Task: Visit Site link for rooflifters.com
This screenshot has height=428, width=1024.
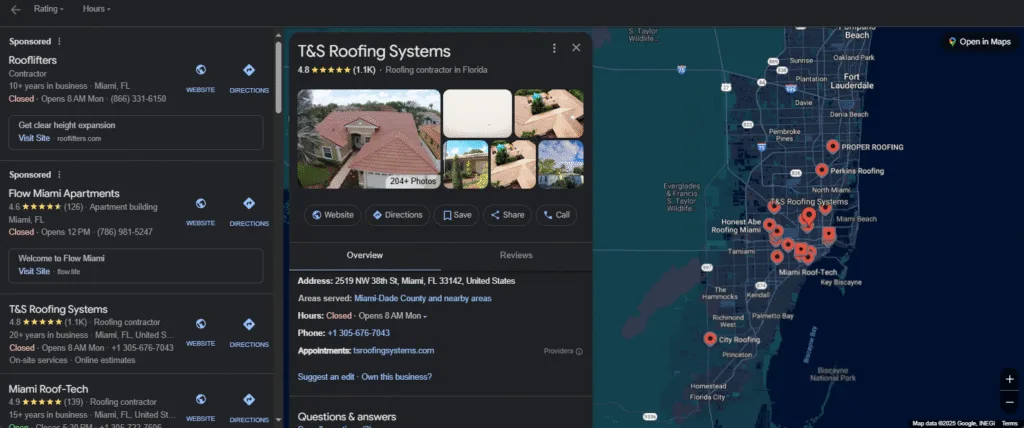Action: 34,138
